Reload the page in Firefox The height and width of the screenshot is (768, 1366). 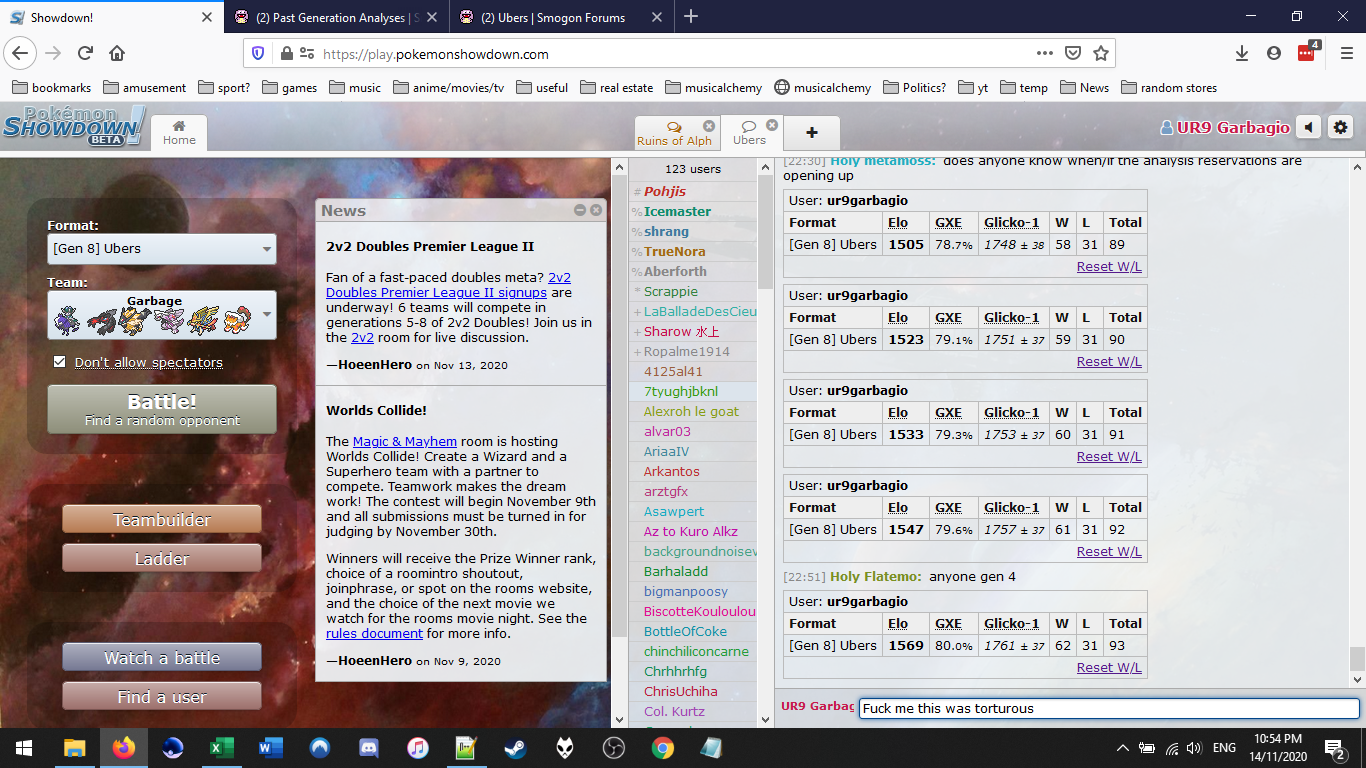(85, 53)
